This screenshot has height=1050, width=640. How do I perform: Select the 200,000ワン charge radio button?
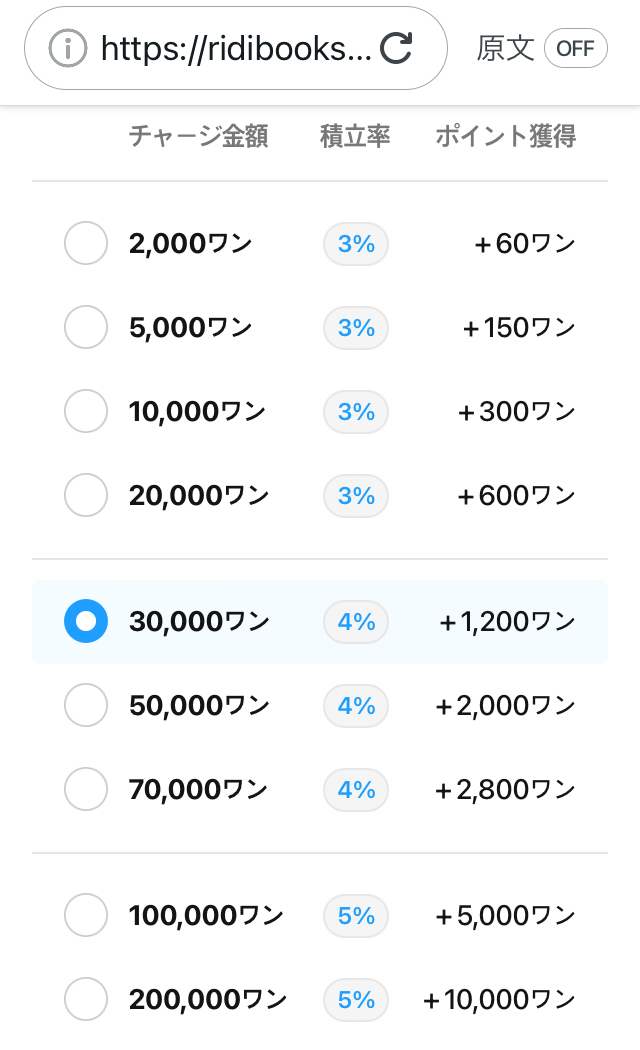coord(86,999)
